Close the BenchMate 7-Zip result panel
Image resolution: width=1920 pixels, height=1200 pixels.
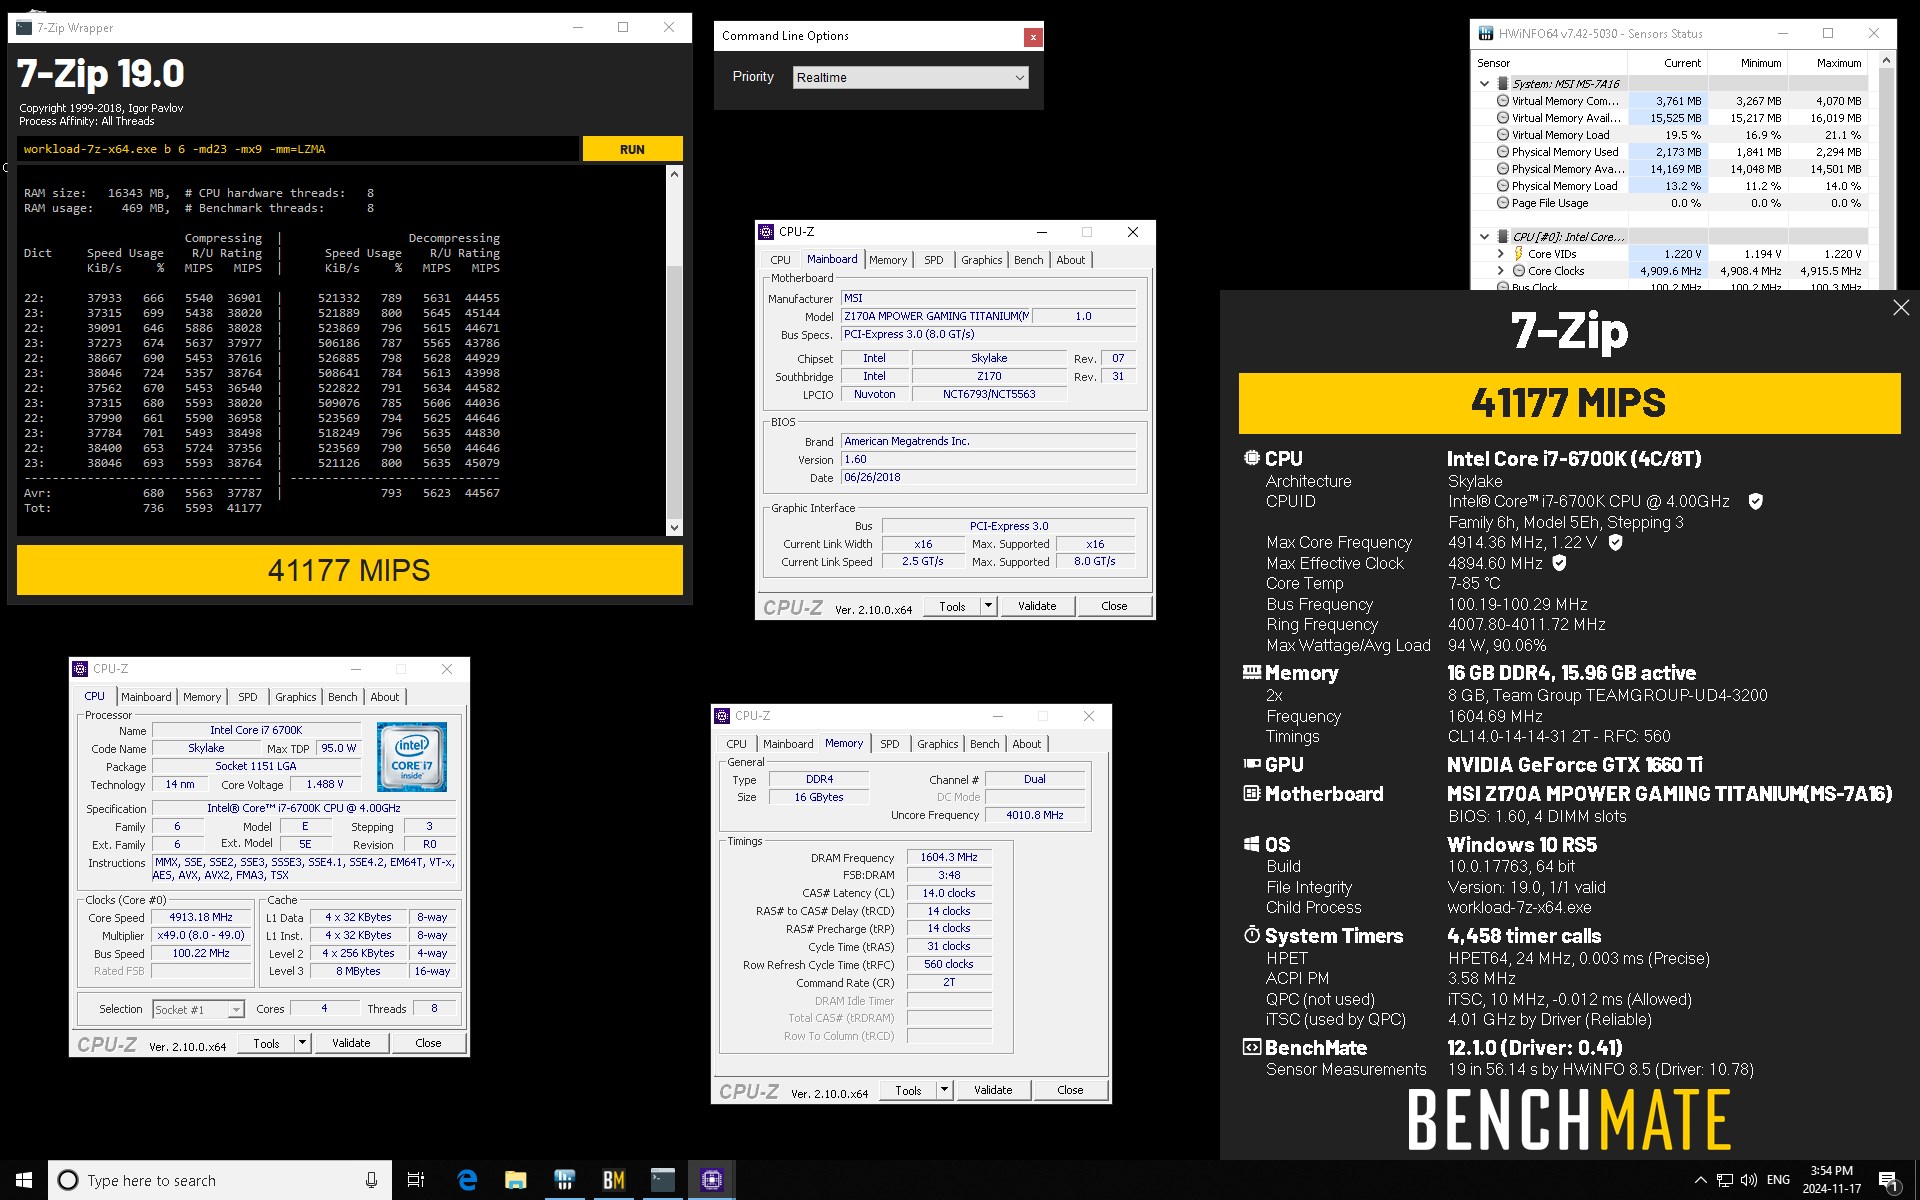pos(1900,308)
